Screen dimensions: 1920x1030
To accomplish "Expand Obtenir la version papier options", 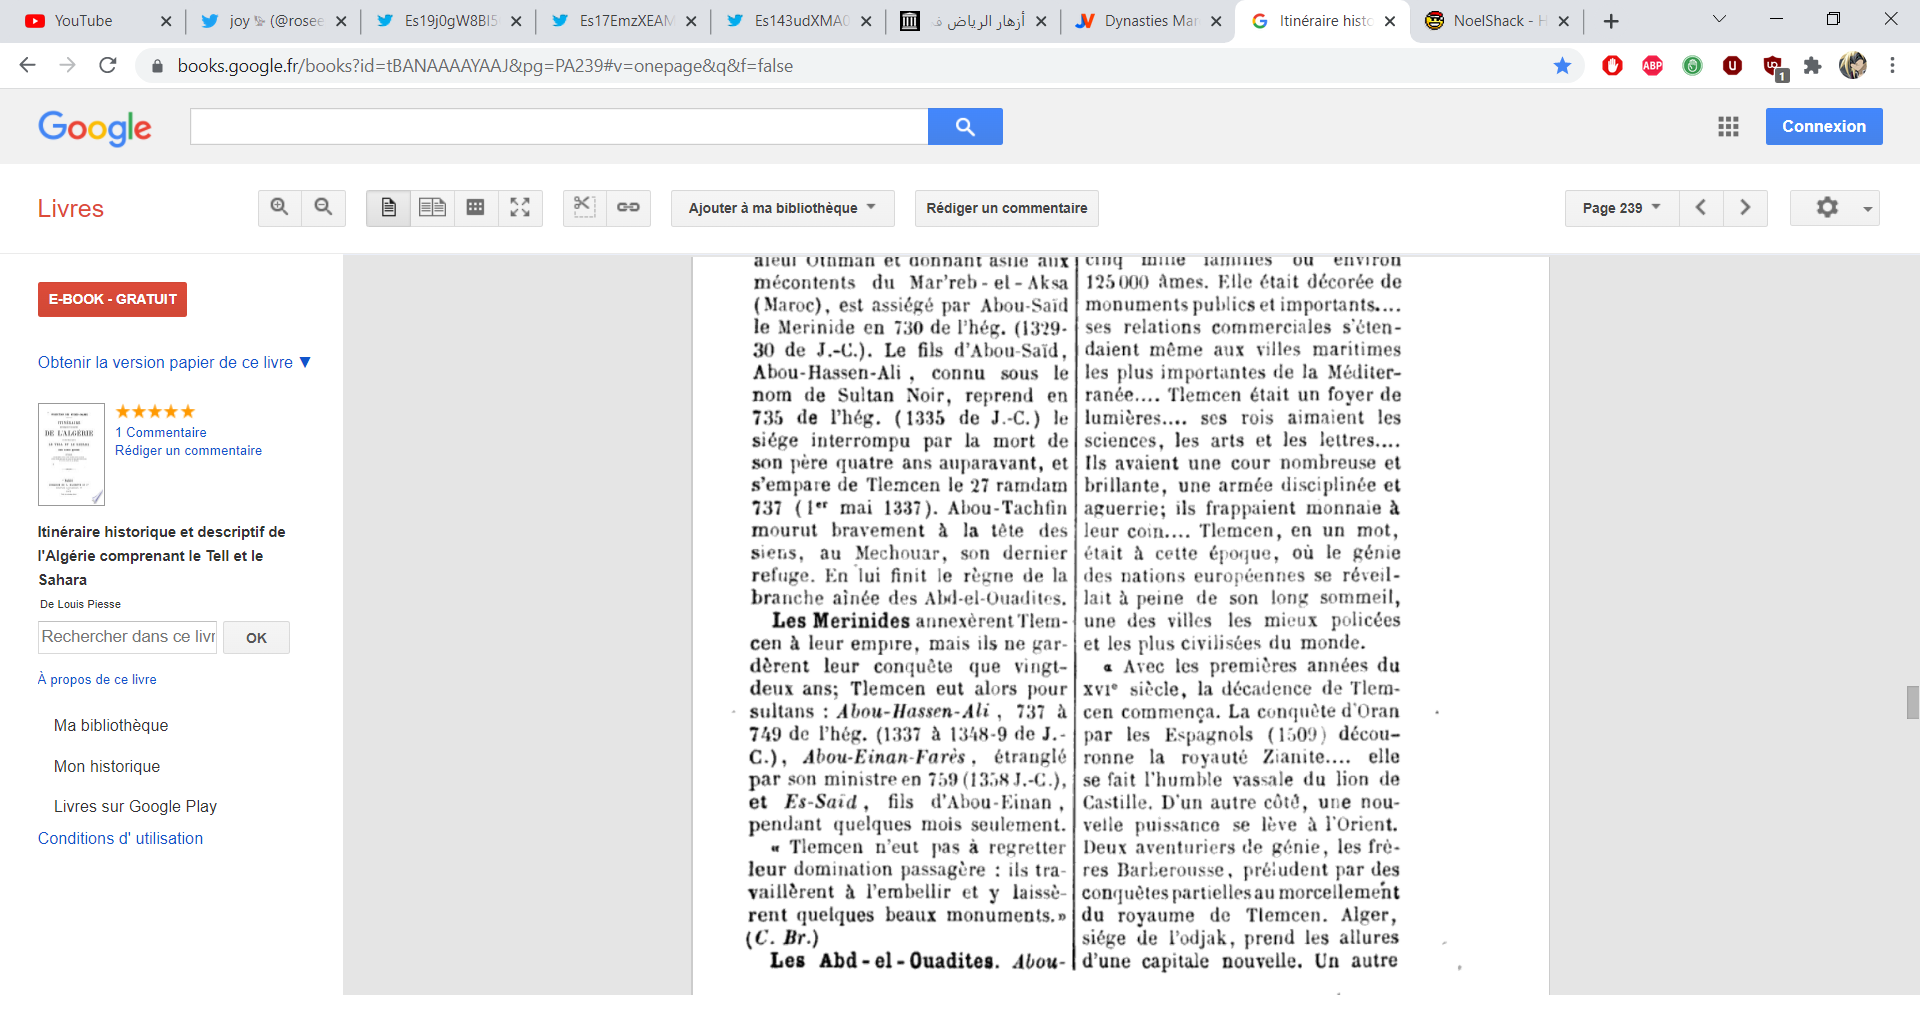I will 174,362.
